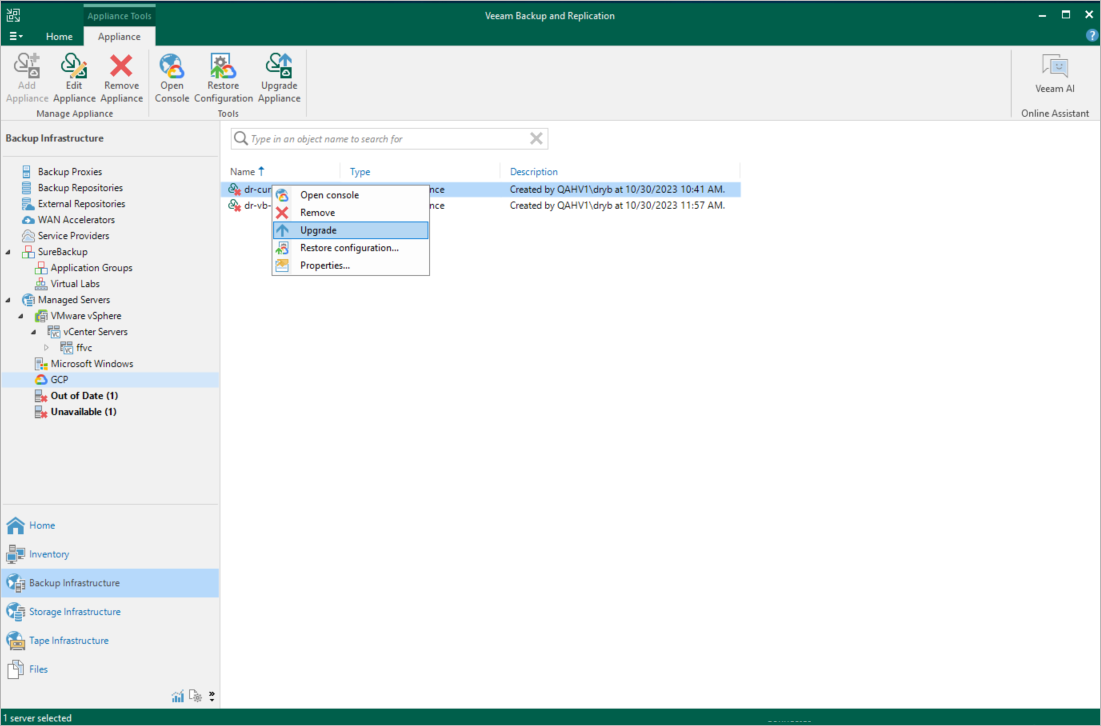Select the SureBackup tree node
Image resolution: width=1101 pixels, height=726 pixels.
click(62, 251)
